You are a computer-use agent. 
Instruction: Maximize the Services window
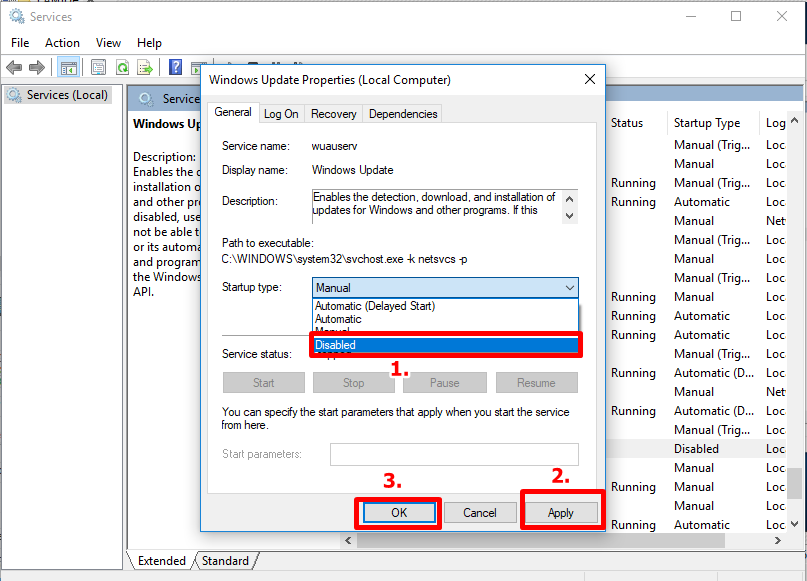tap(736, 16)
